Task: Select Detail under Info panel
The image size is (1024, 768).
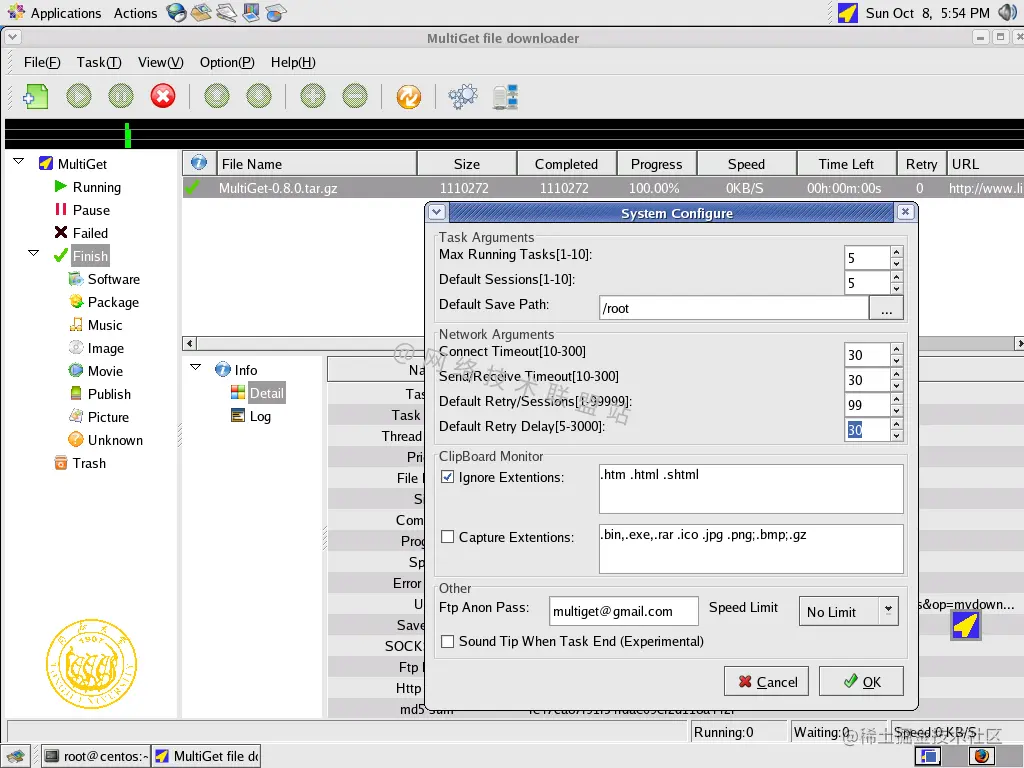Action: coord(266,393)
